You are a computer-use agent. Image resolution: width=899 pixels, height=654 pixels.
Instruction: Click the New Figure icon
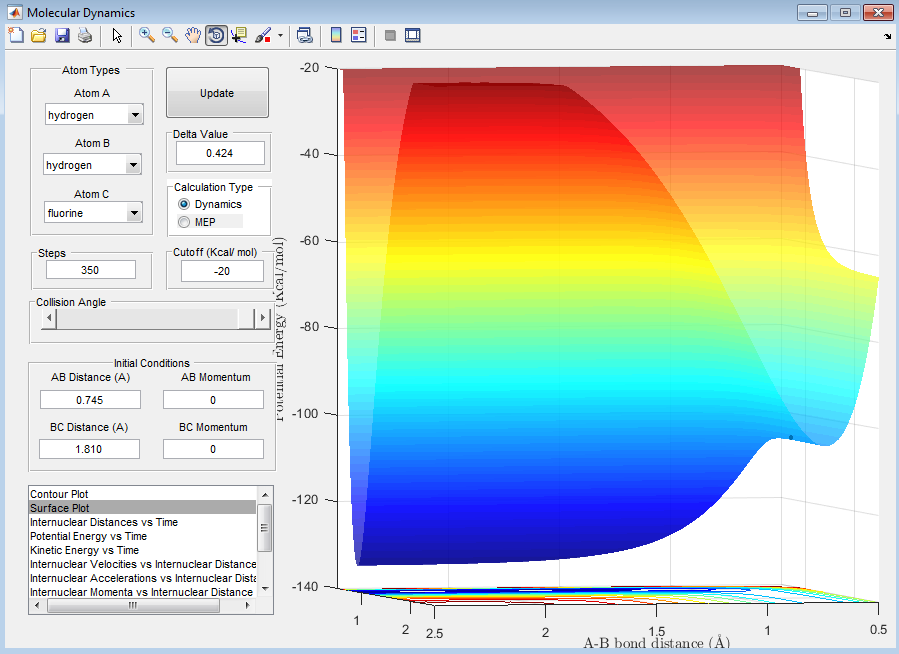click(15, 36)
